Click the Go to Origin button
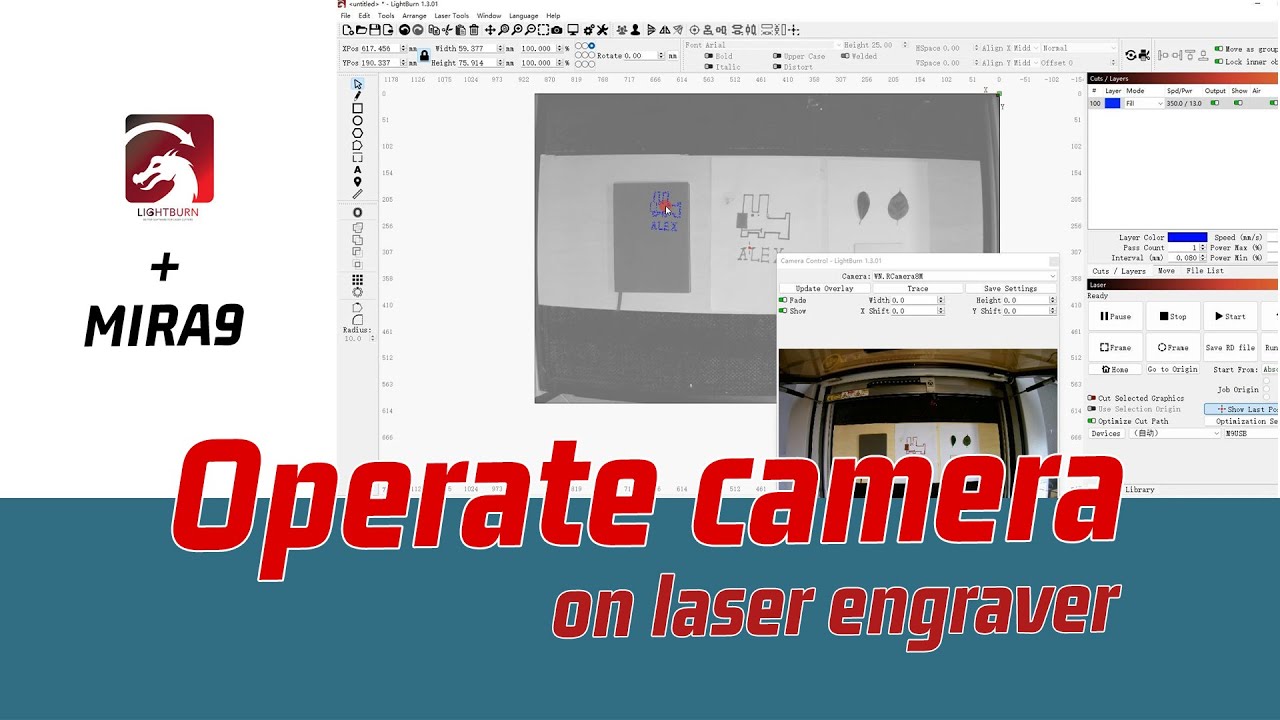1280x720 pixels. coord(1172,369)
